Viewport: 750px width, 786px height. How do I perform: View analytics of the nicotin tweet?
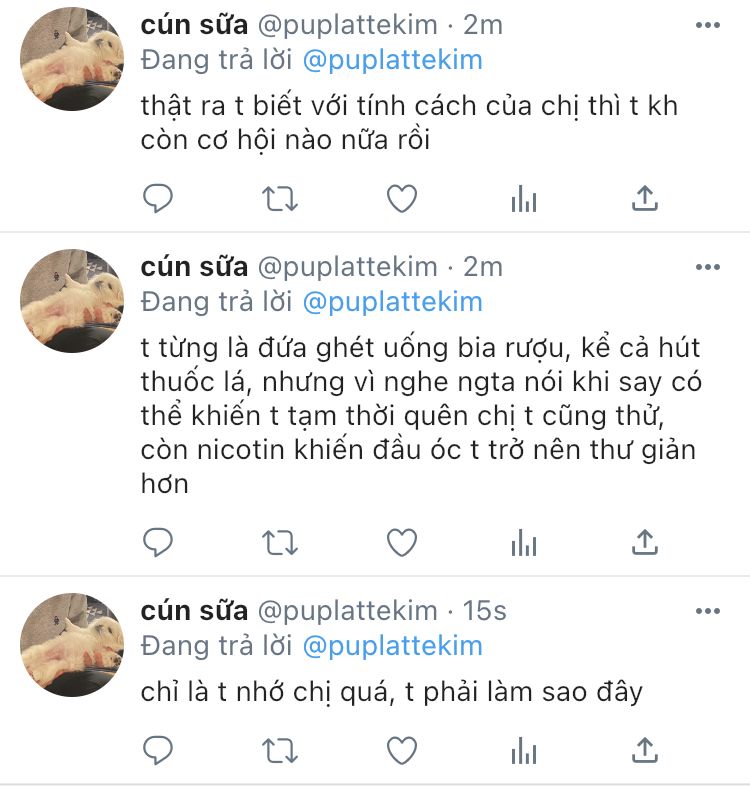524,542
